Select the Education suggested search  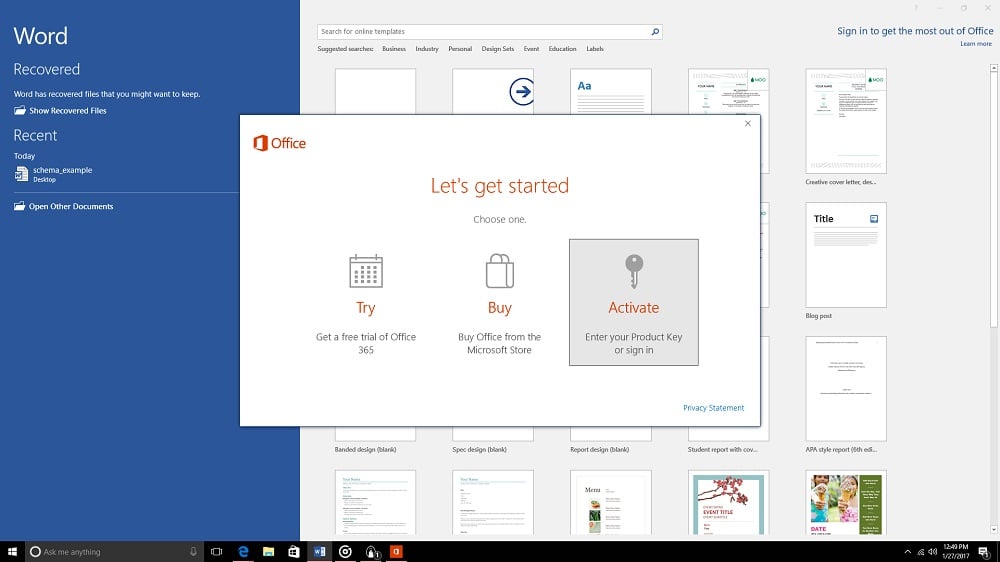[562, 48]
